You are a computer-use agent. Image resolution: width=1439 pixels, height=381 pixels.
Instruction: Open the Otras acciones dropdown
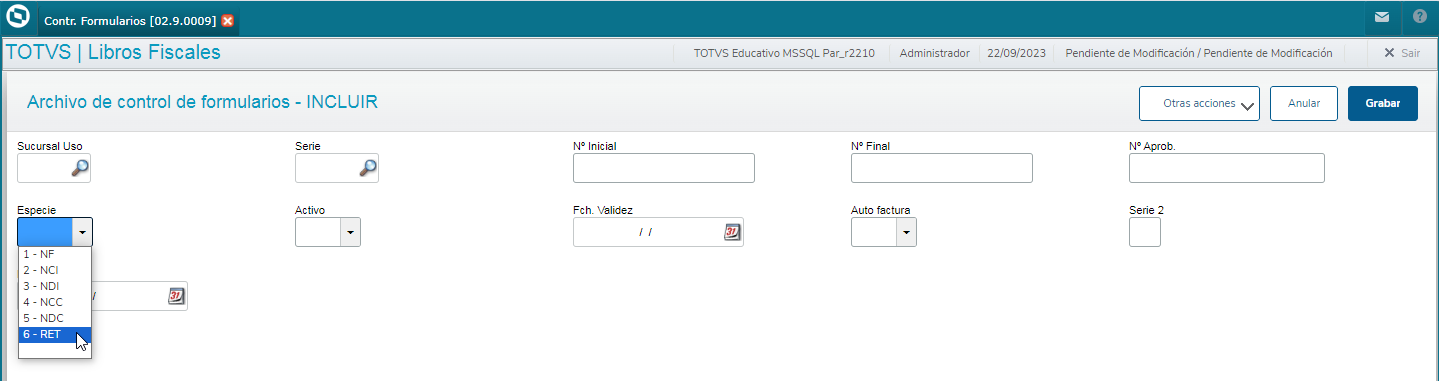1199,103
